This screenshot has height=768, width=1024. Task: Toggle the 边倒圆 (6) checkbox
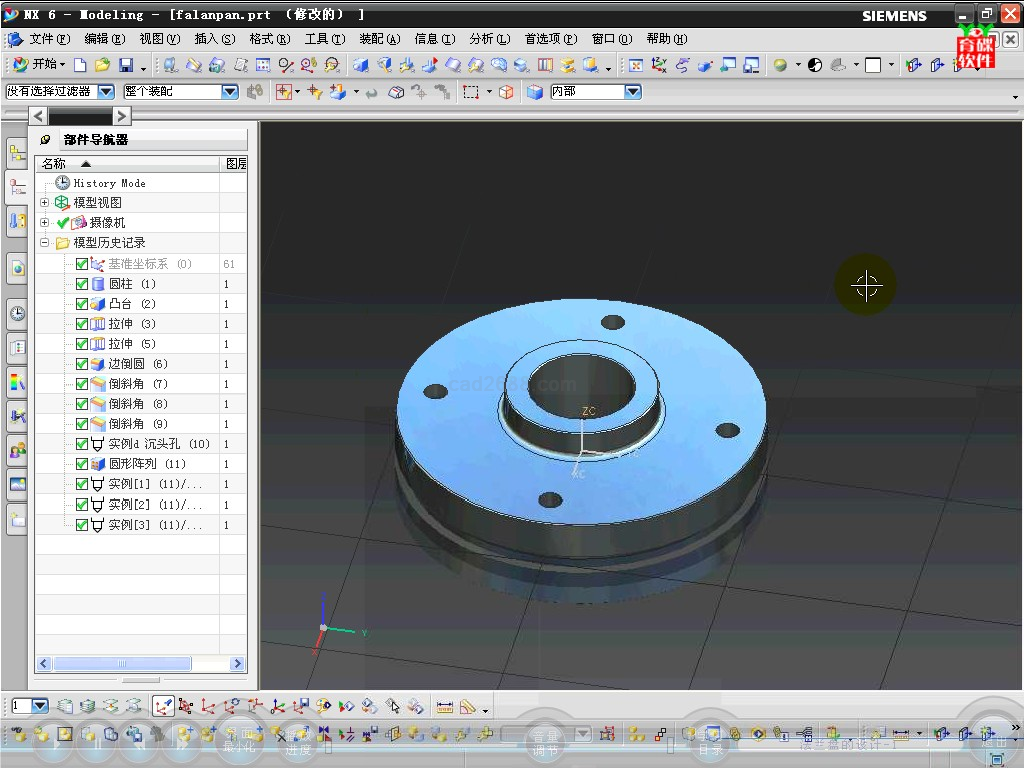point(82,364)
